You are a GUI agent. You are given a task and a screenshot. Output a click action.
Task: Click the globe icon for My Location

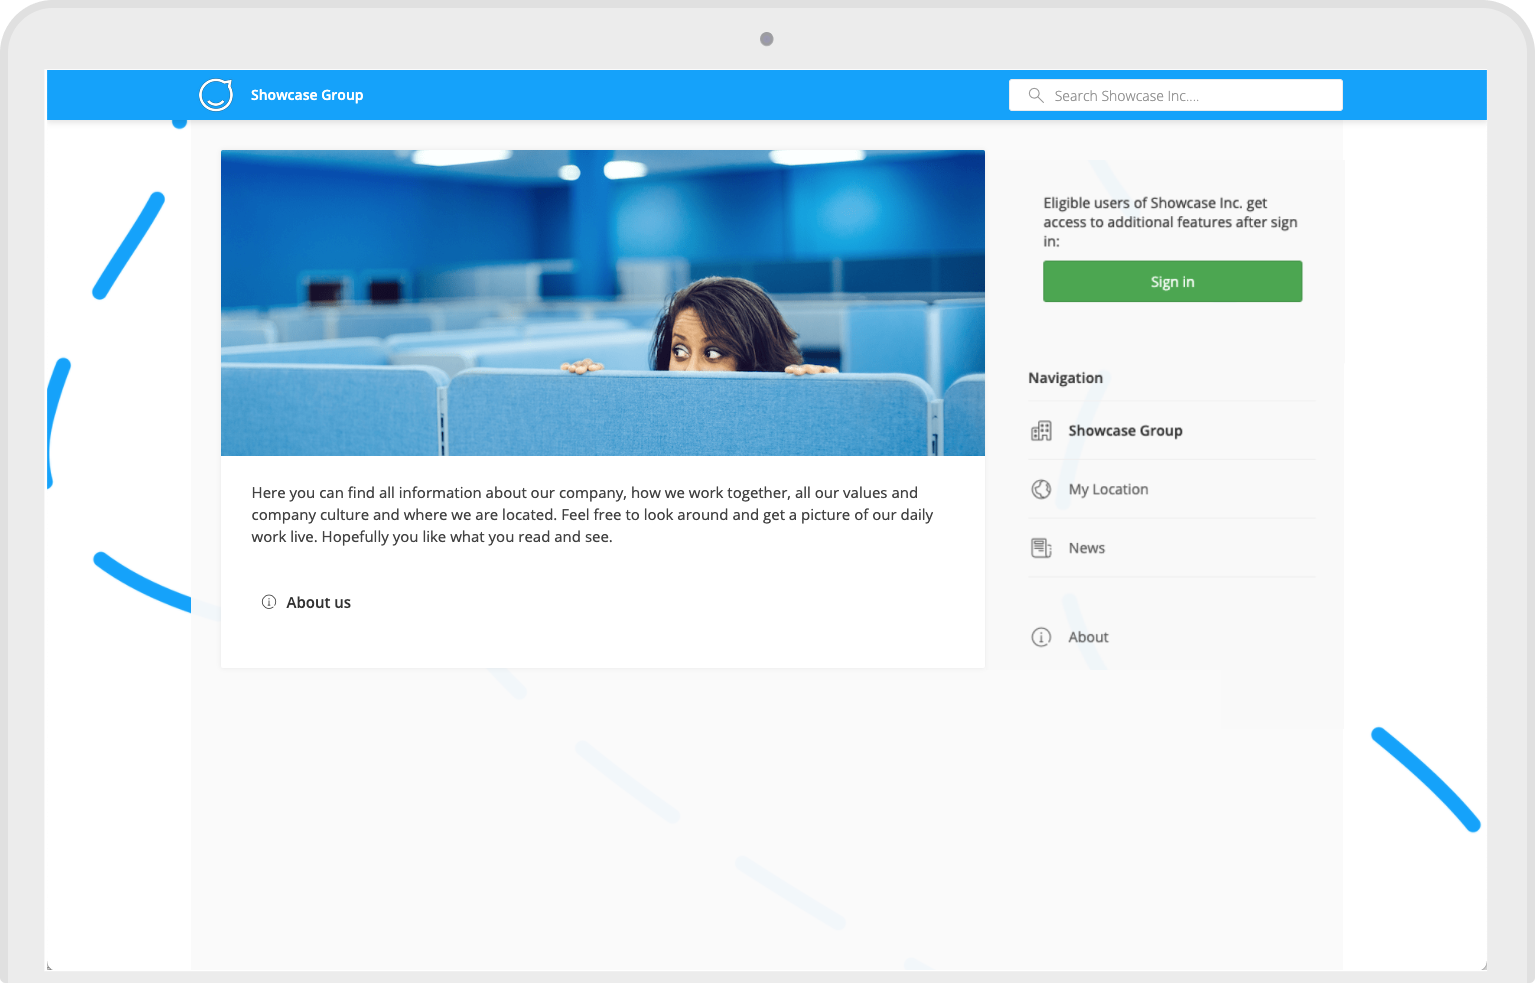point(1041,489)
